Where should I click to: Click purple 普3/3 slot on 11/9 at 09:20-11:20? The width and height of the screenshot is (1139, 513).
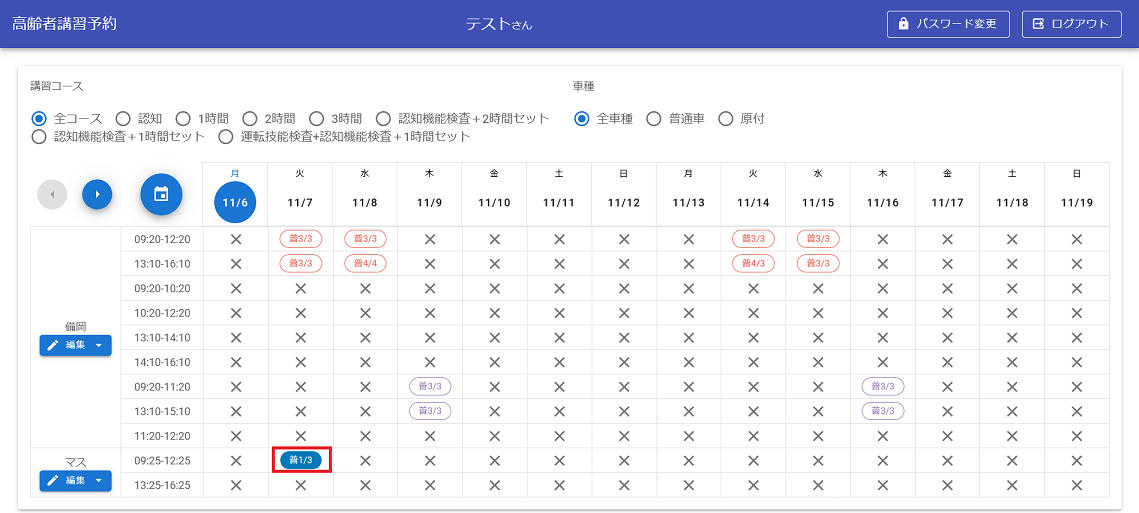click(430, 386)
